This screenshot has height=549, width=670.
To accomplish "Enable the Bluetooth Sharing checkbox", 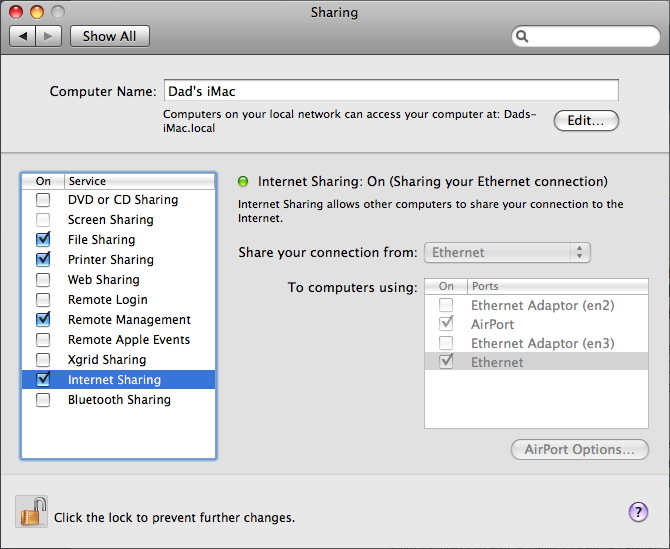I will click(43, 400).
